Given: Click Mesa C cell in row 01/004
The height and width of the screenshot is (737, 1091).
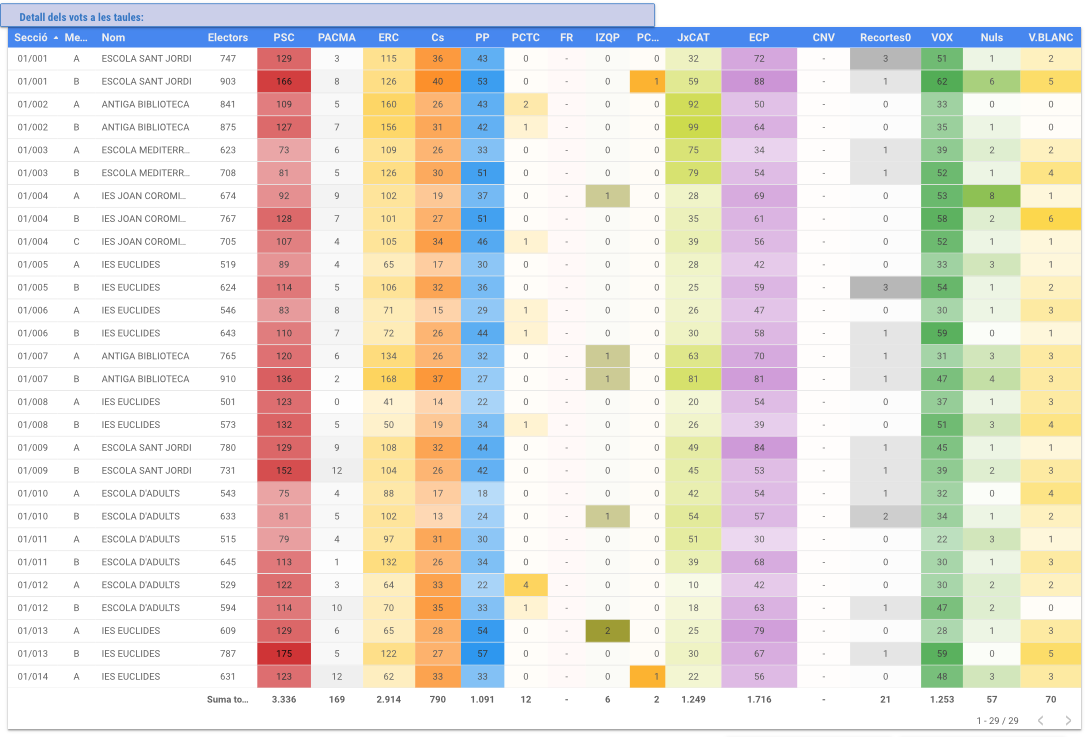Looking at the screenshot, I should 76,241.
